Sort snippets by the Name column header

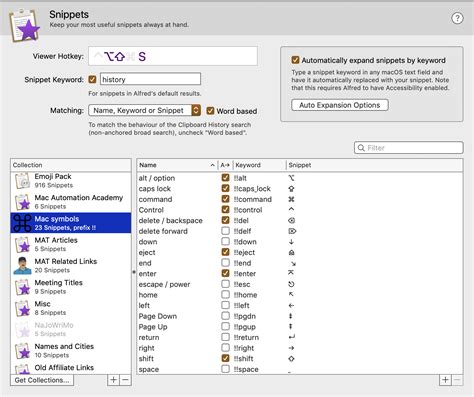[x=177, y=165]
